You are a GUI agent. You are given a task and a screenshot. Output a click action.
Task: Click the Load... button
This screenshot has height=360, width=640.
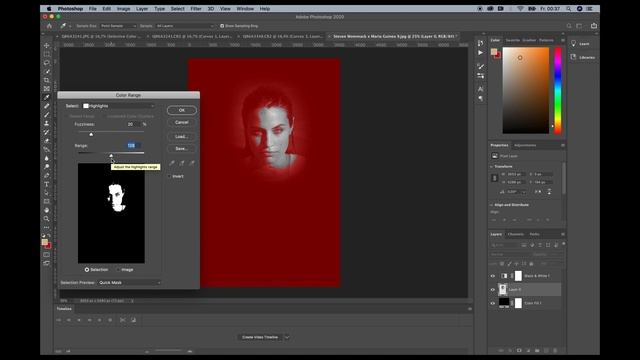(182, 136)
